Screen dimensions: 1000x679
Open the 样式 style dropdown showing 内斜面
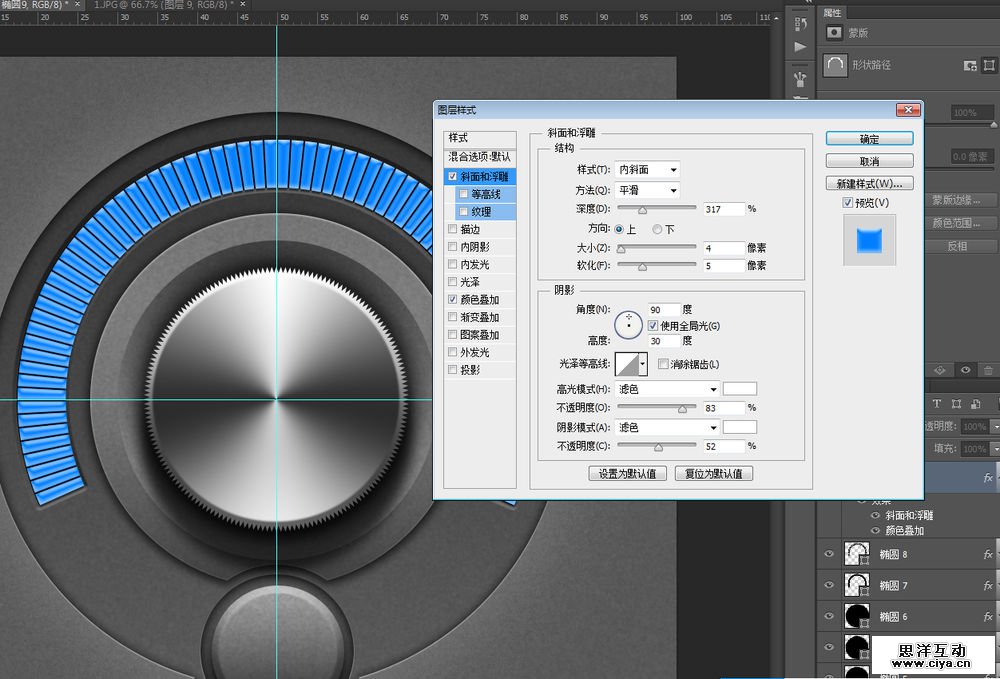pyautogui.click(x=647, y=170)
